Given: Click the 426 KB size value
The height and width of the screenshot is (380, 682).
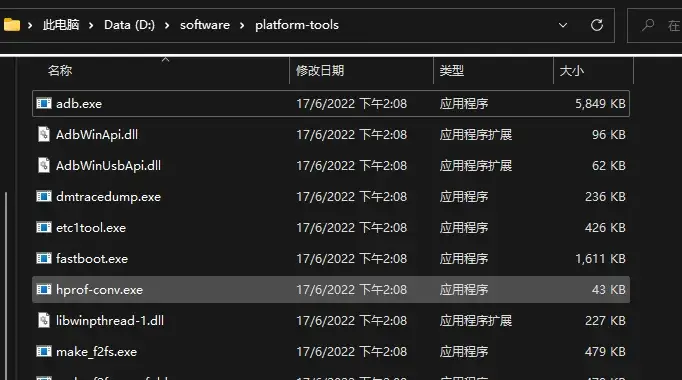Looking at the screenshot, I should click(x=605, y=227).
